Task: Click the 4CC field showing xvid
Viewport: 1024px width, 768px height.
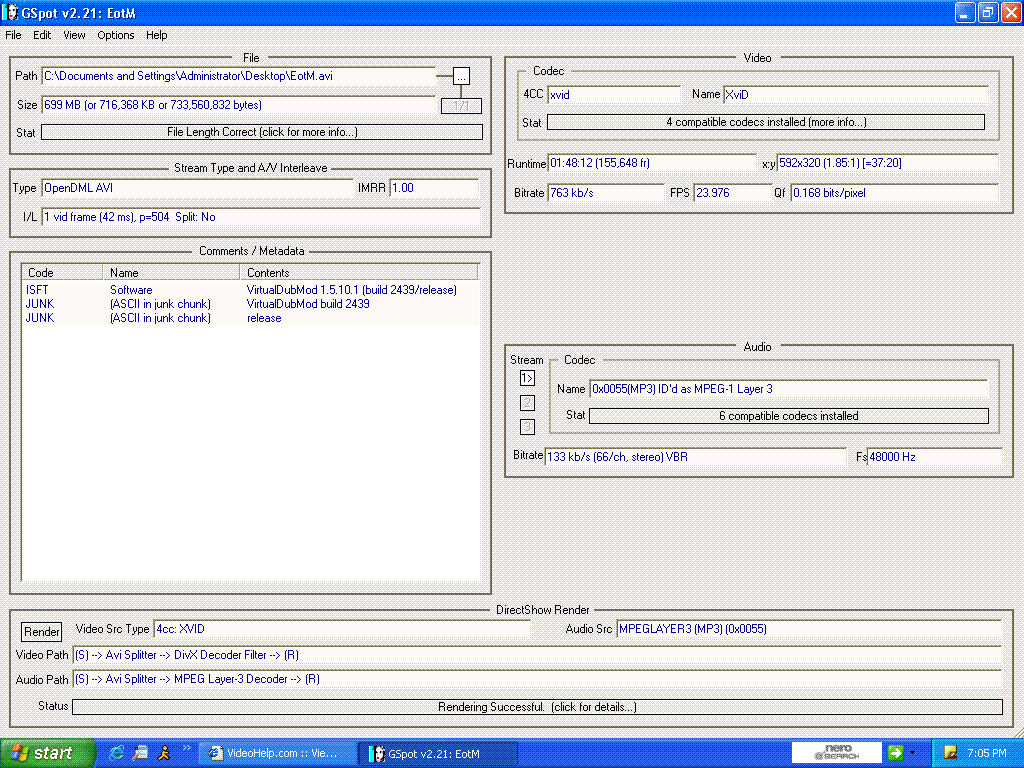Action: pos(614,95)
